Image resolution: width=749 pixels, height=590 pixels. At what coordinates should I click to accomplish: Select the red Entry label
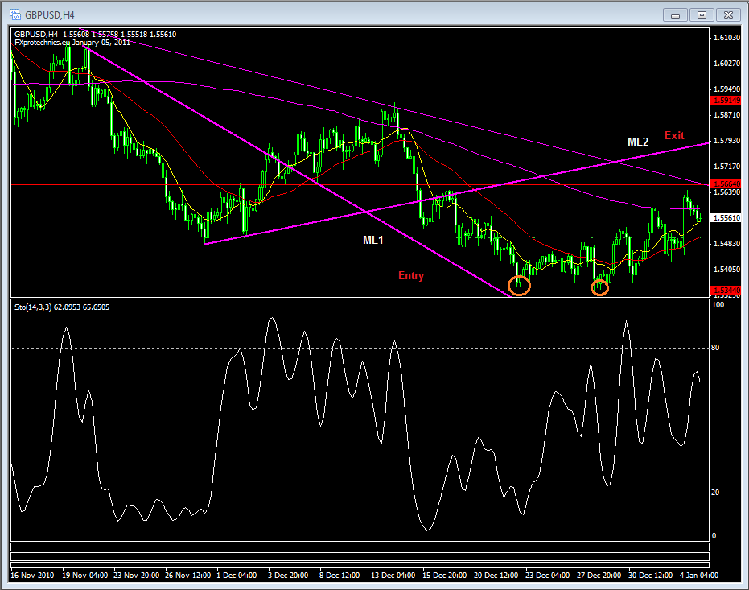click(411, 276)
